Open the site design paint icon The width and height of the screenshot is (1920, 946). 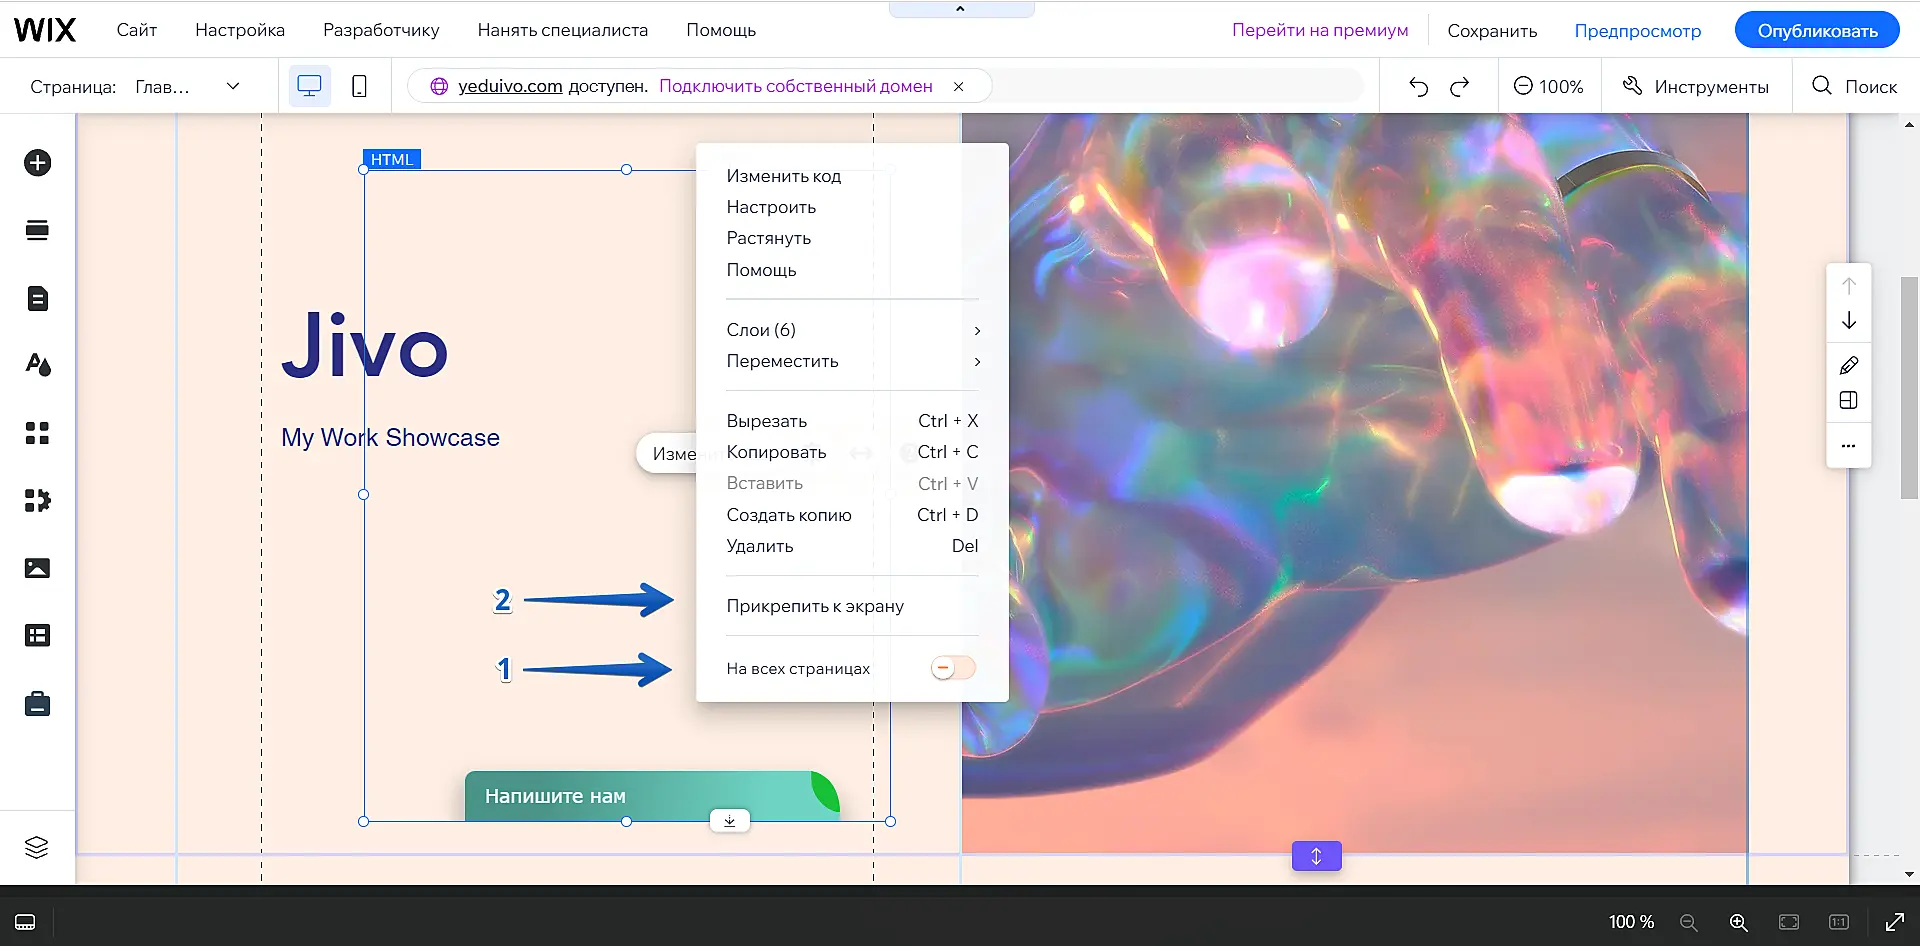[x=38, y=365]
